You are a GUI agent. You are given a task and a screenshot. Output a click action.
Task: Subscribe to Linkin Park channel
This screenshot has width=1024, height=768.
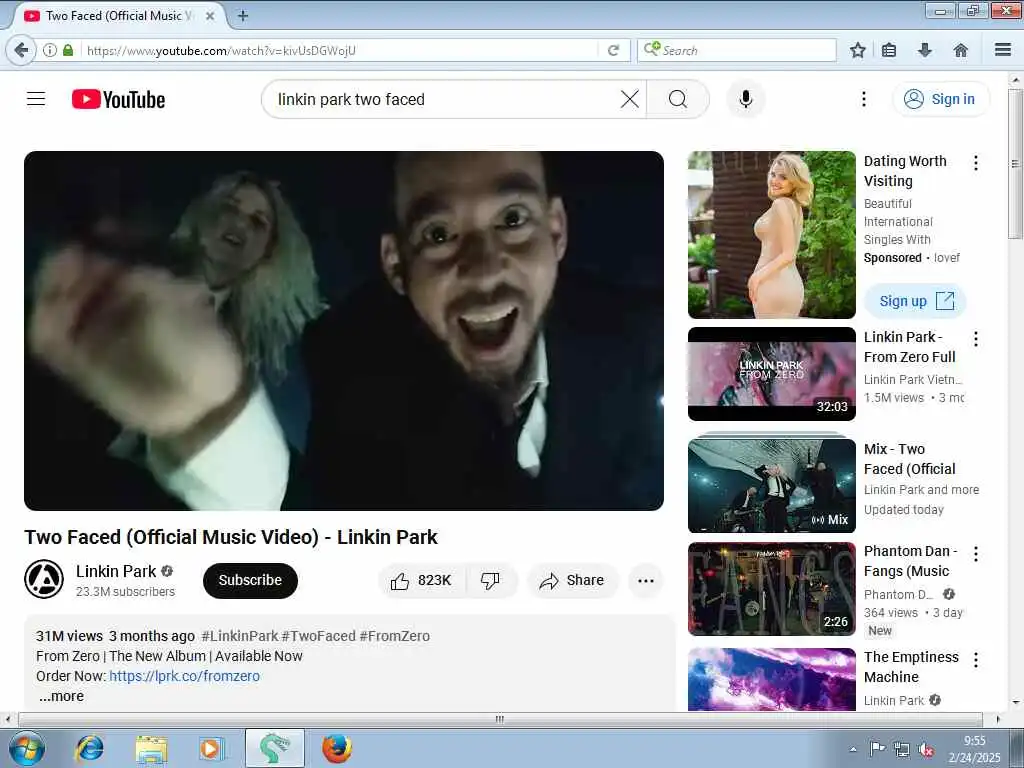tap(250, 581)
